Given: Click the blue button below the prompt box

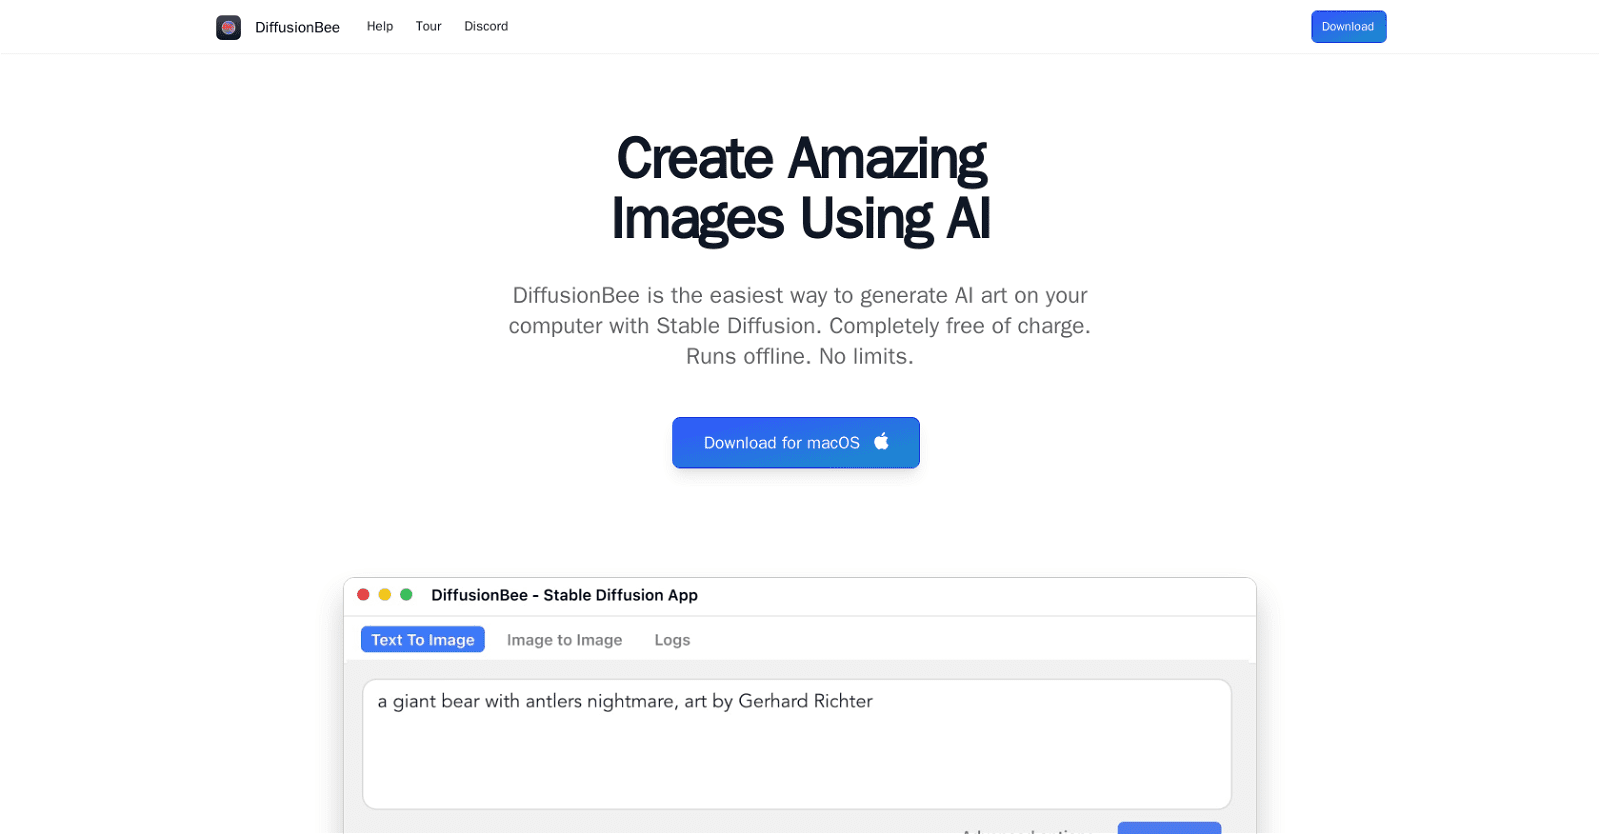Looking at the screenshot, I should [x=1169, y=828].
